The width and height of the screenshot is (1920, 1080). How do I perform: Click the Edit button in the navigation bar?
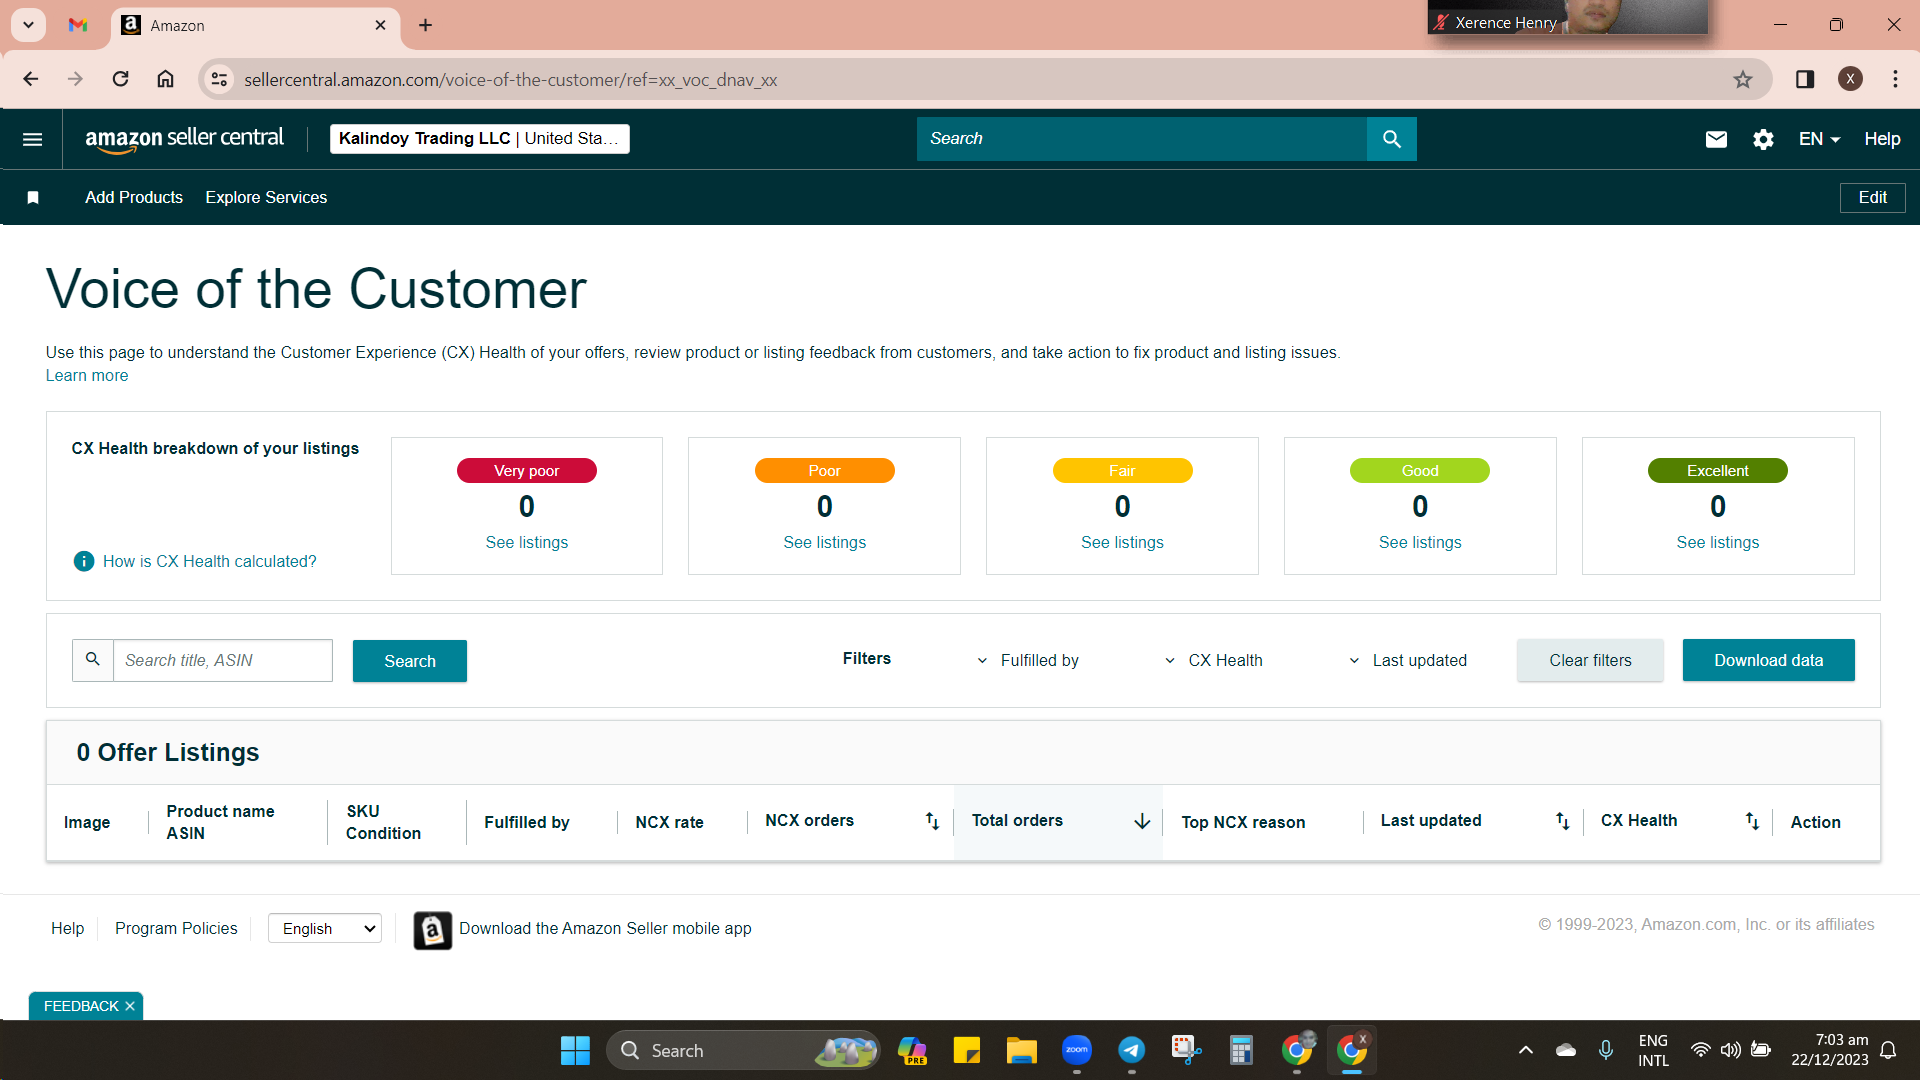tap(1872, 198)
